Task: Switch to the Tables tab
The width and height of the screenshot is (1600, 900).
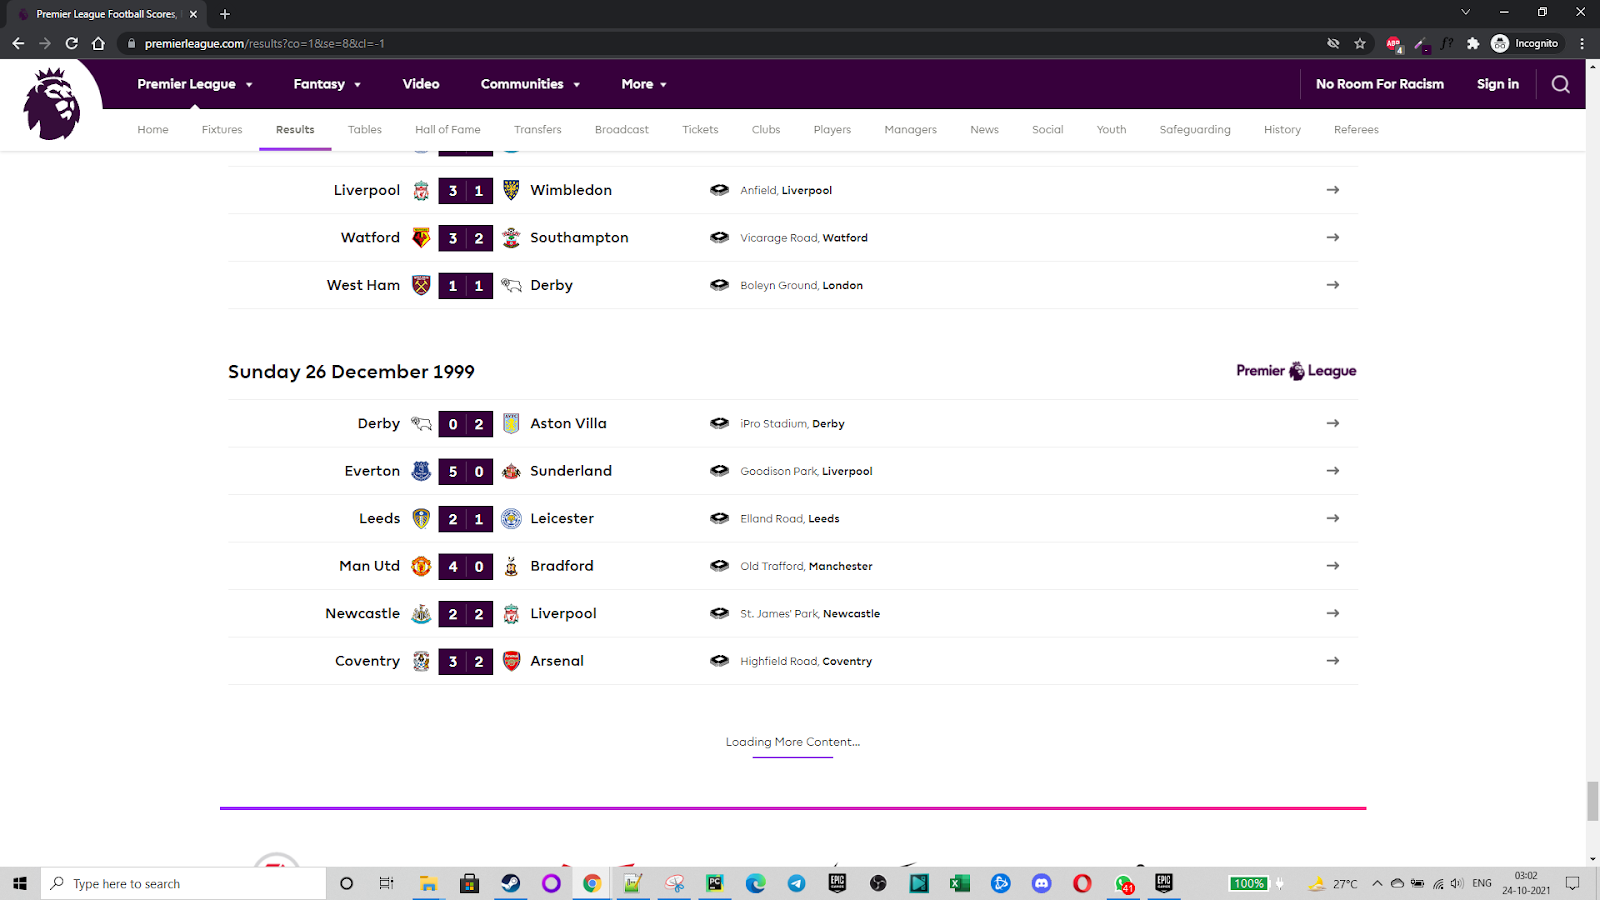Action: click(x=365, y=130)
